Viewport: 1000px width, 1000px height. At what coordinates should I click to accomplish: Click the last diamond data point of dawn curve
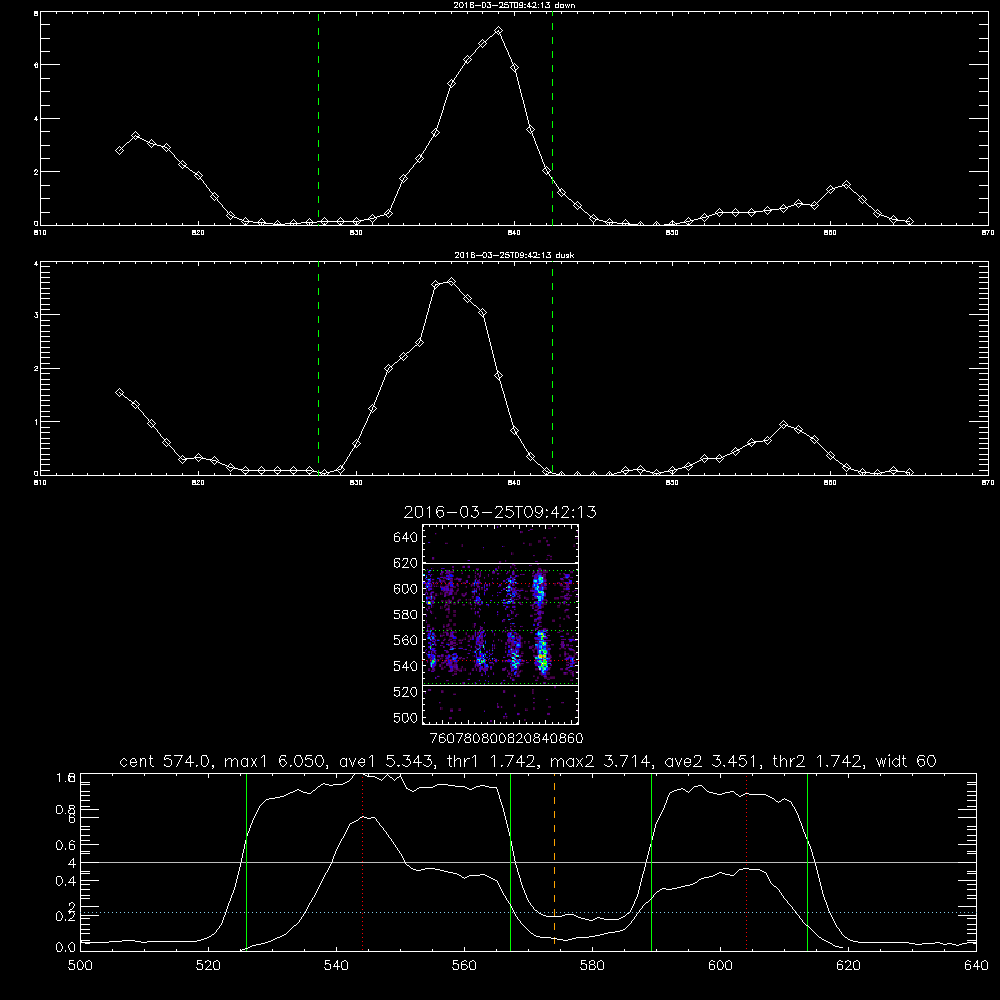point(909,221)
